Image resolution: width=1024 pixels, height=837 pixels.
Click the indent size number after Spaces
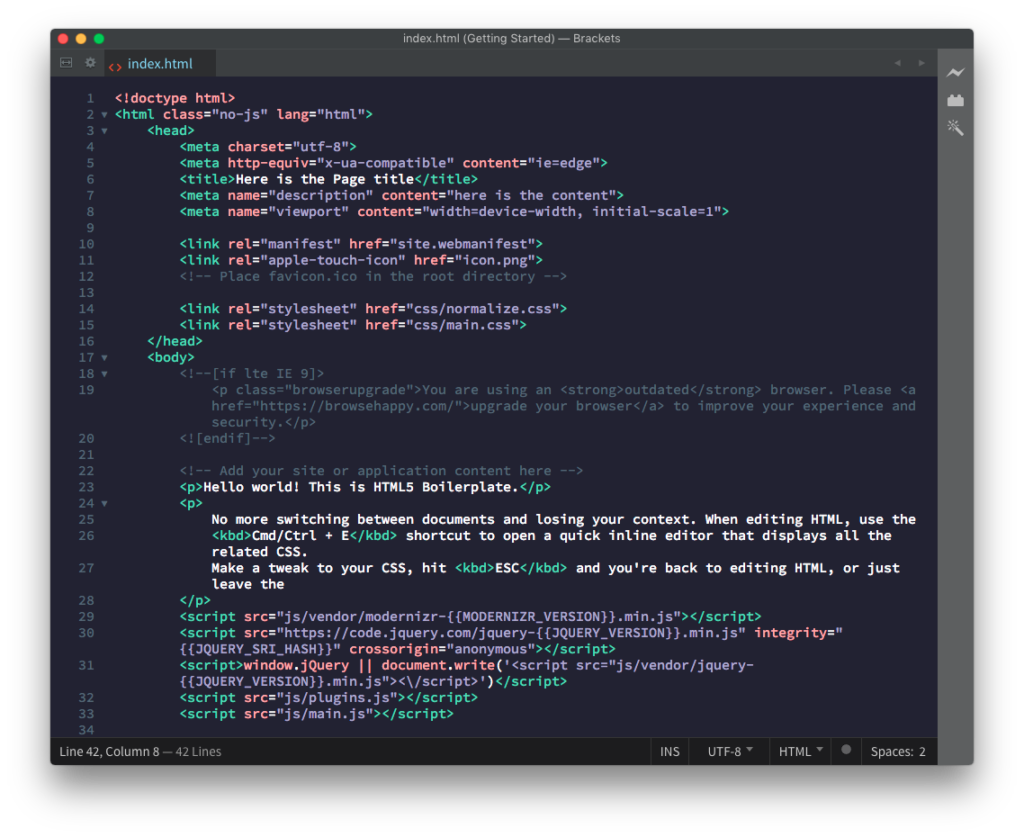[x=922, y=752]
